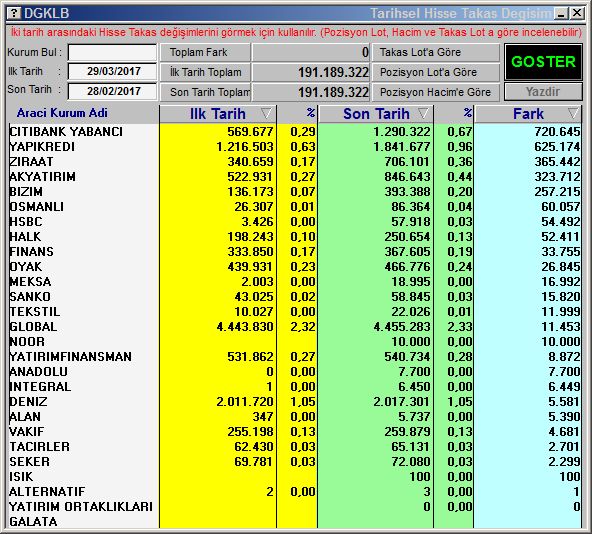Select the OYAK row
592x534 pixels.
(x=294, y=267)
